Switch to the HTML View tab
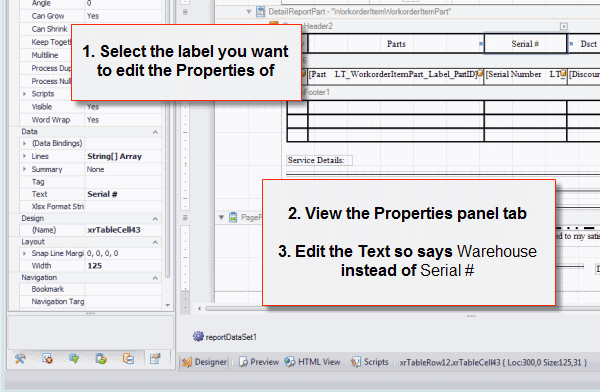 (x=313, y=362)
